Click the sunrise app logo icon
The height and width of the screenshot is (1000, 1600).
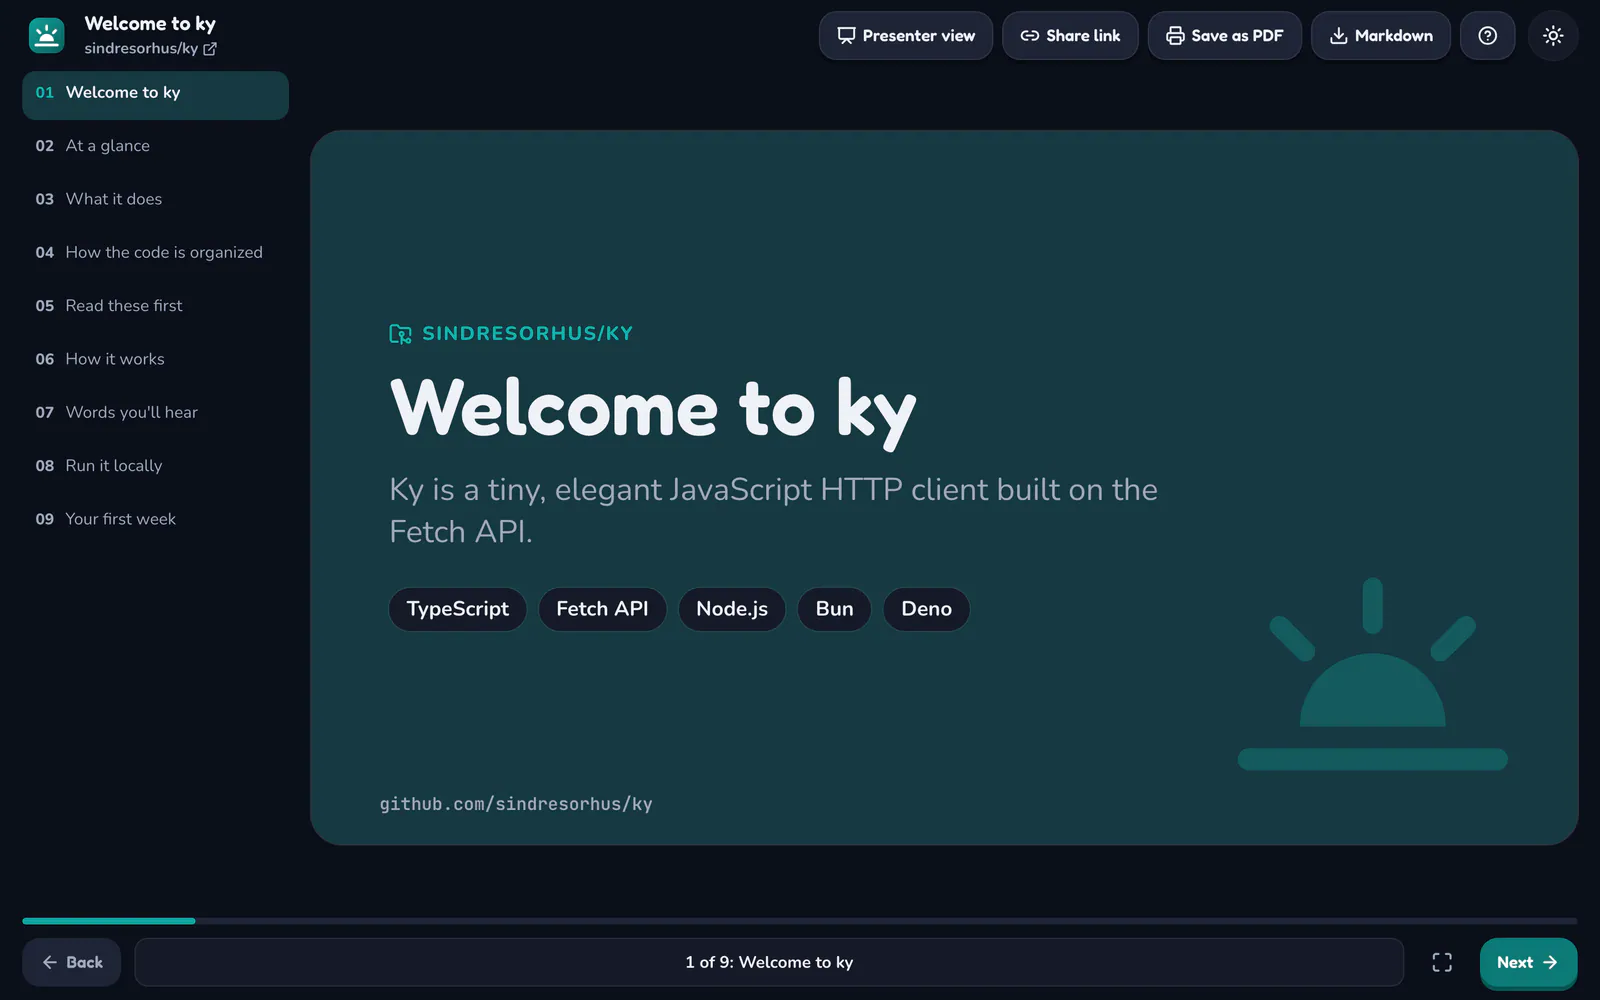pyautogui.click(x=46, y=36)
